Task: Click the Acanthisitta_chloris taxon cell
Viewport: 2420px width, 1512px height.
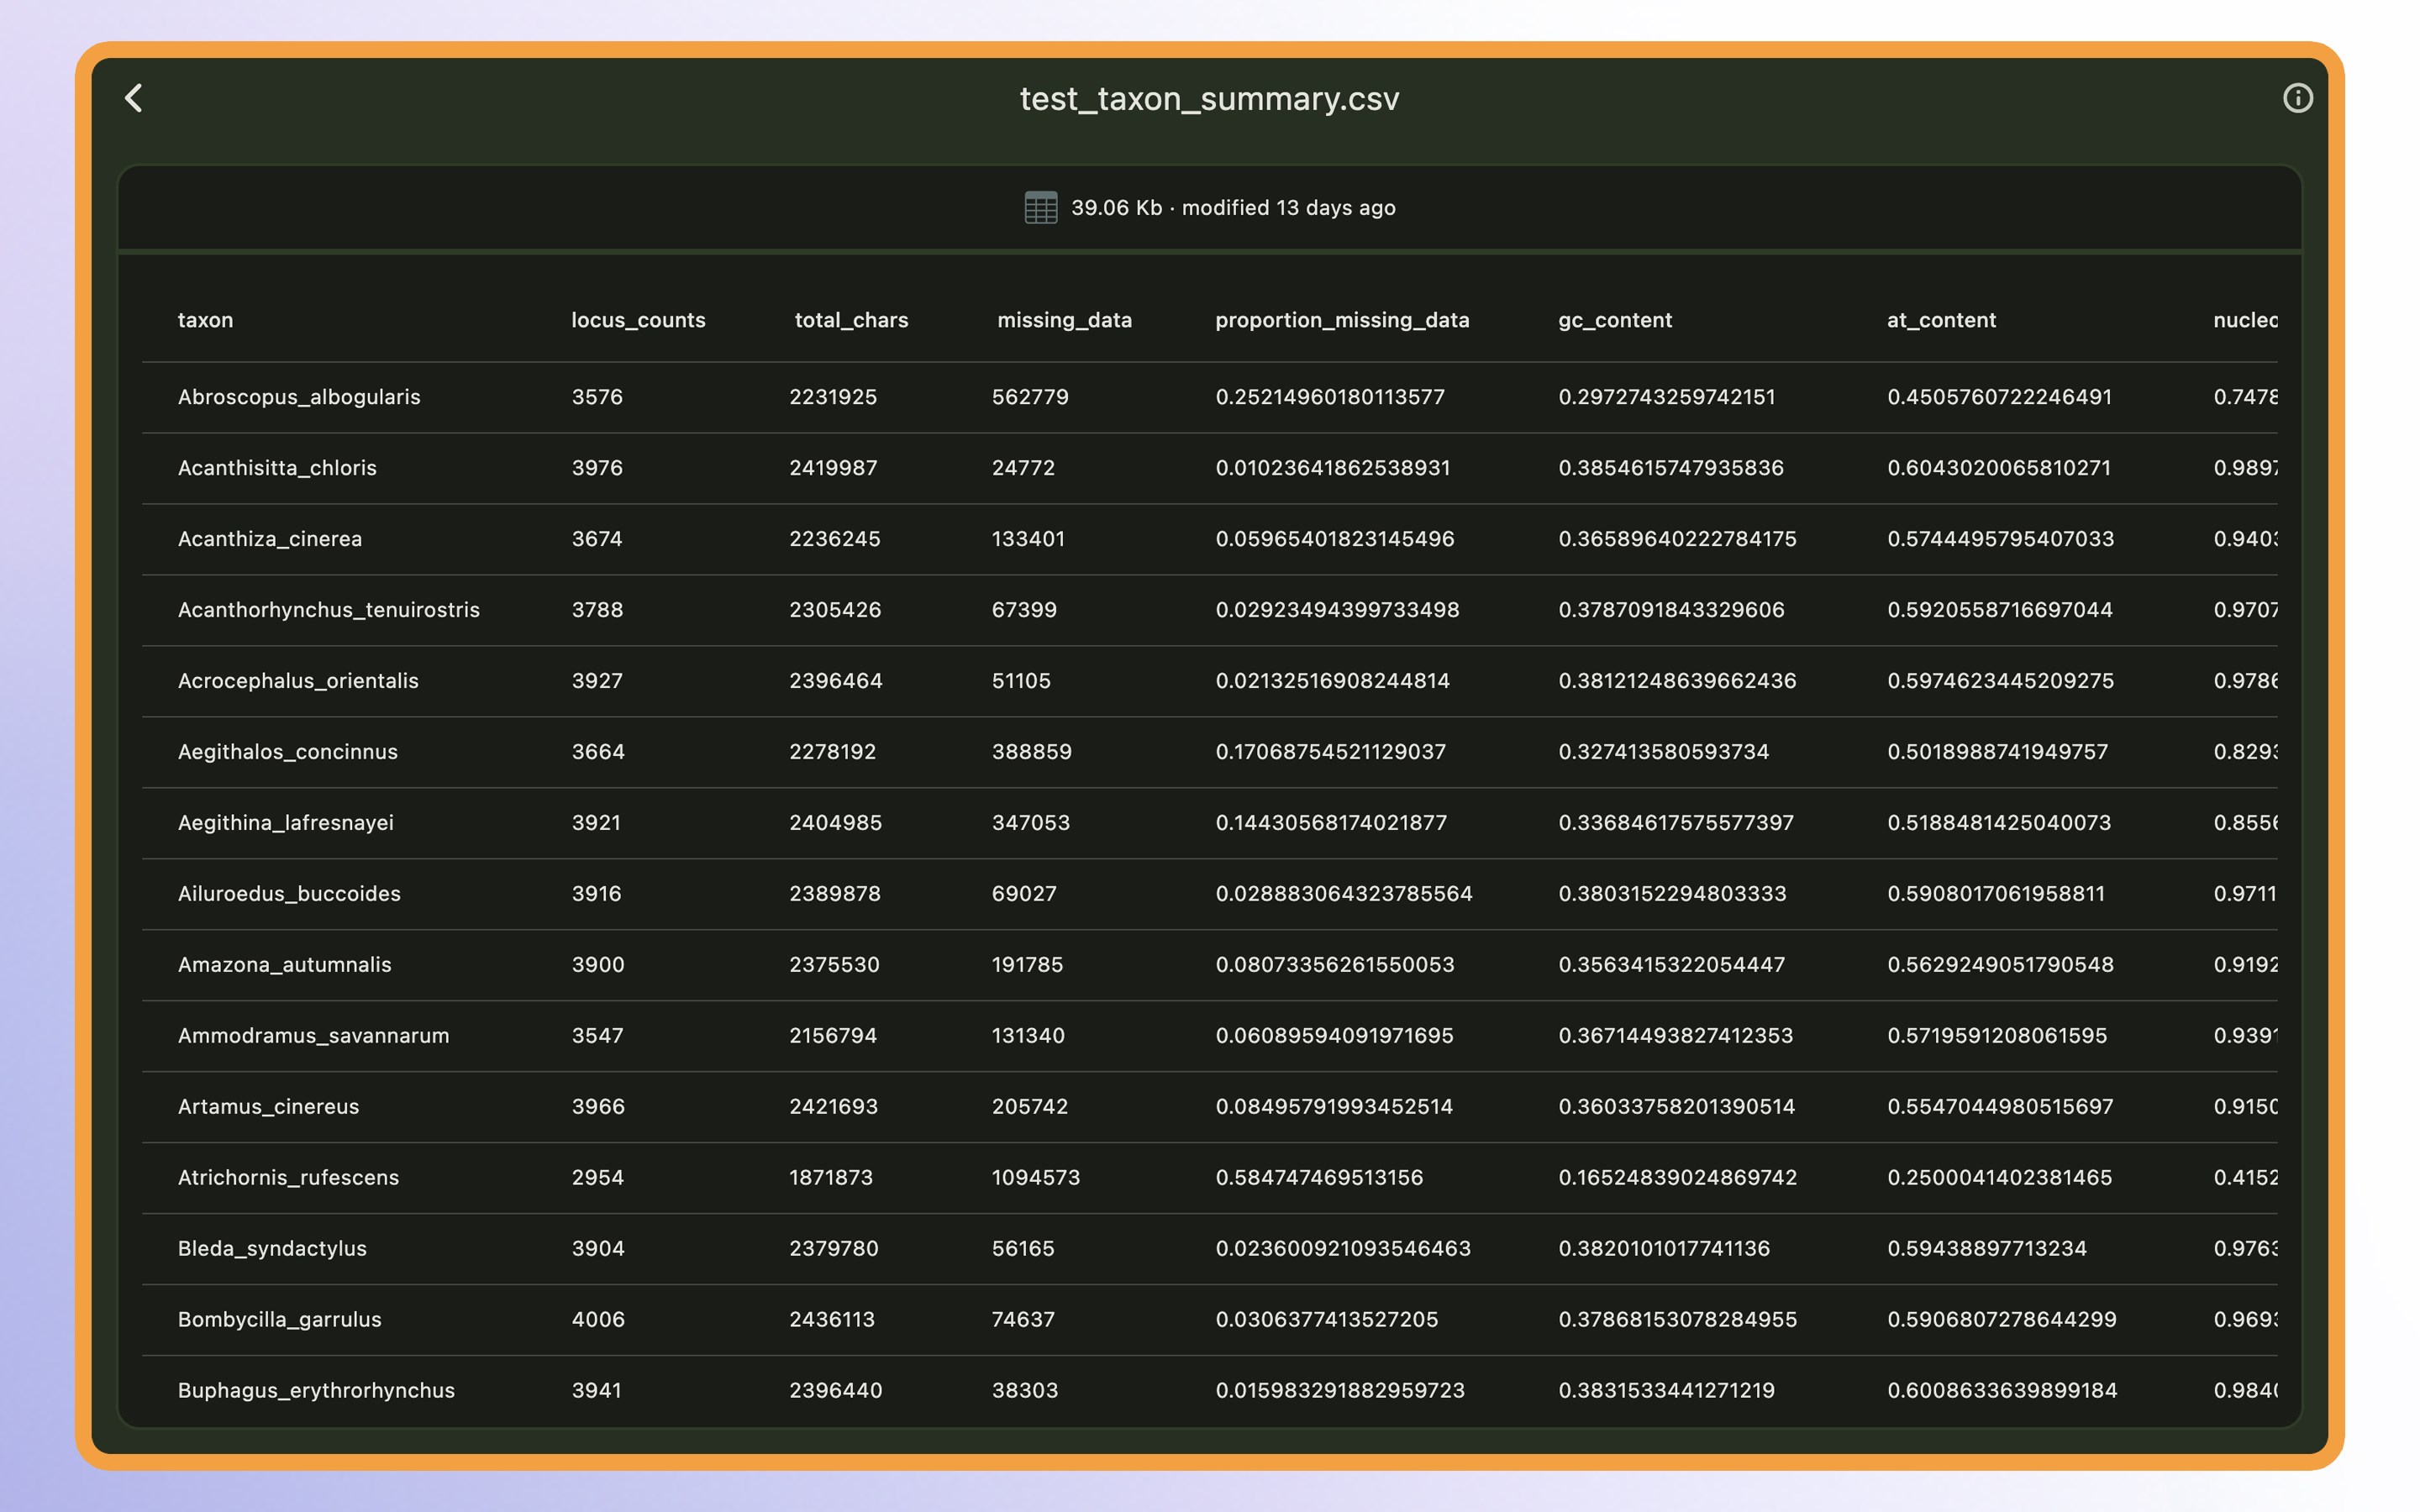Action: pyautogui.click(x=277, y=468)
